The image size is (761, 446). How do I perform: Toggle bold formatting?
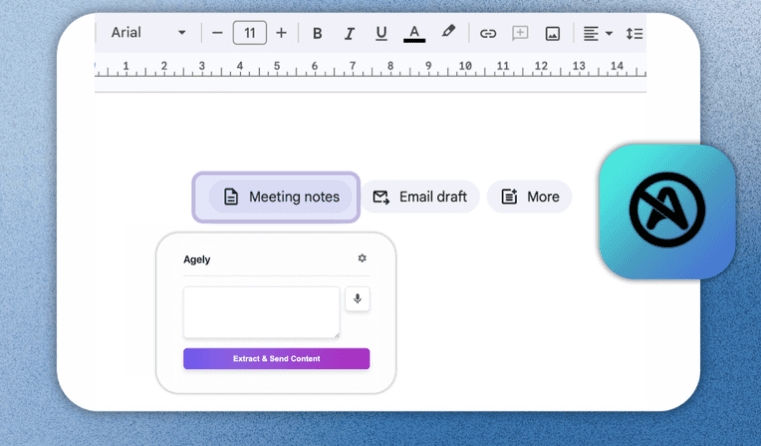coord(317,33)
